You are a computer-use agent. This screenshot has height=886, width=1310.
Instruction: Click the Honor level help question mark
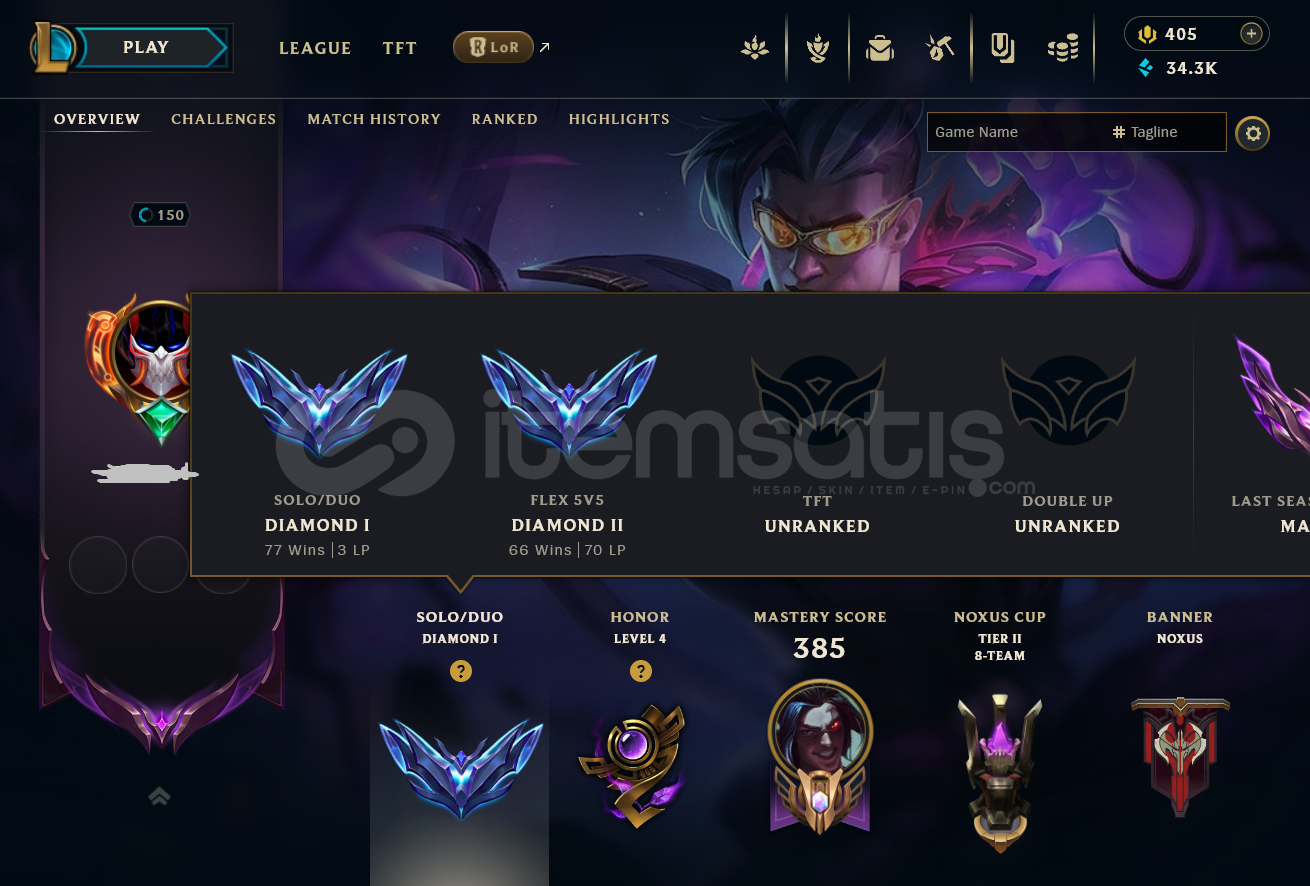[x=641, y=671]
